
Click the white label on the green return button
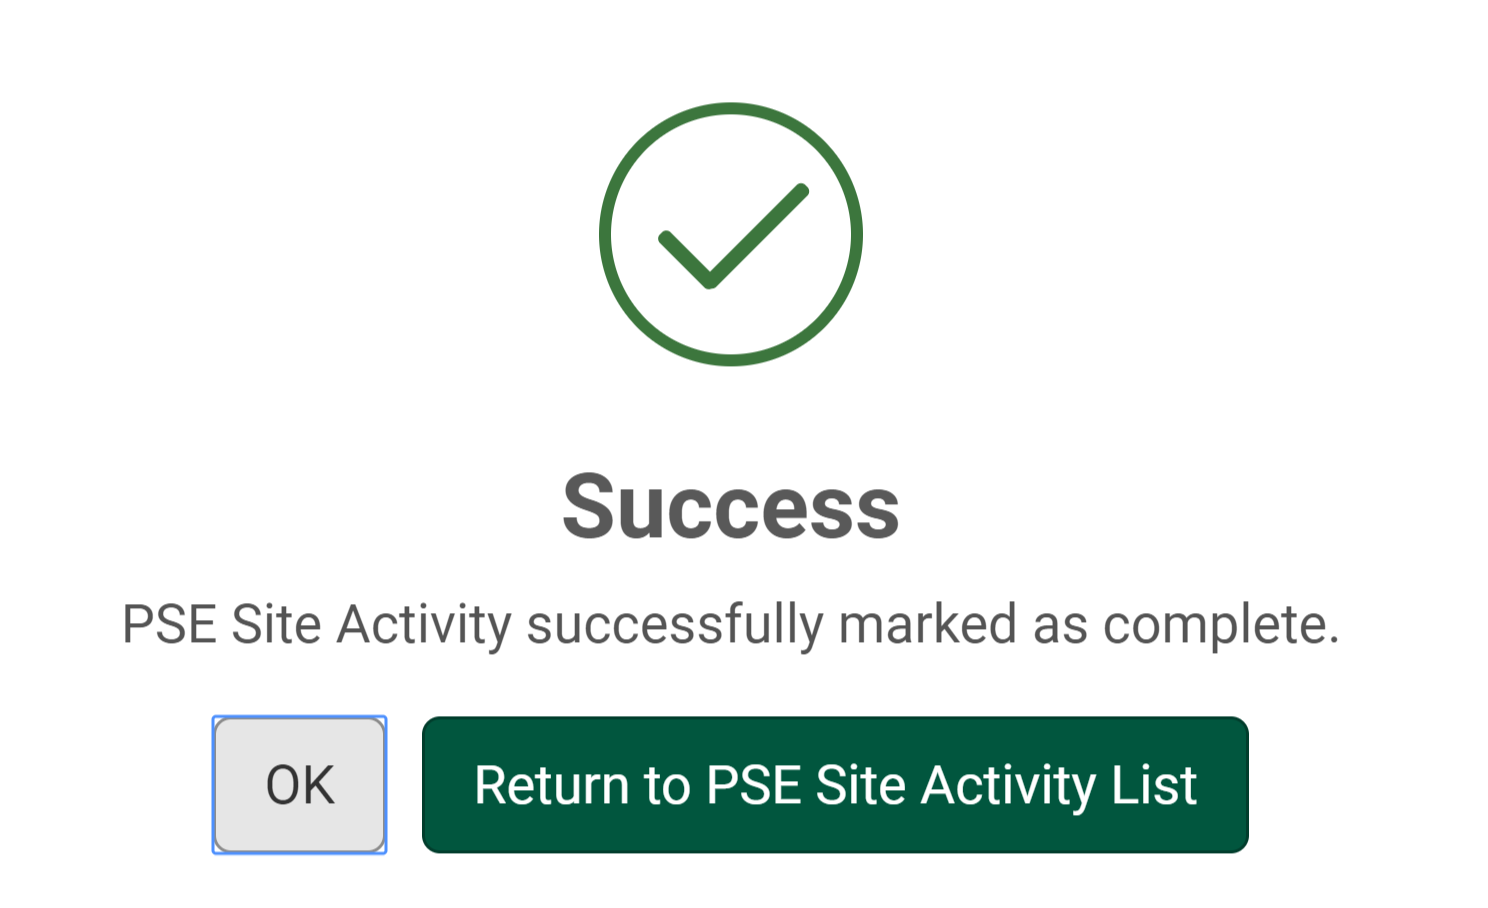tap(836, 786)
